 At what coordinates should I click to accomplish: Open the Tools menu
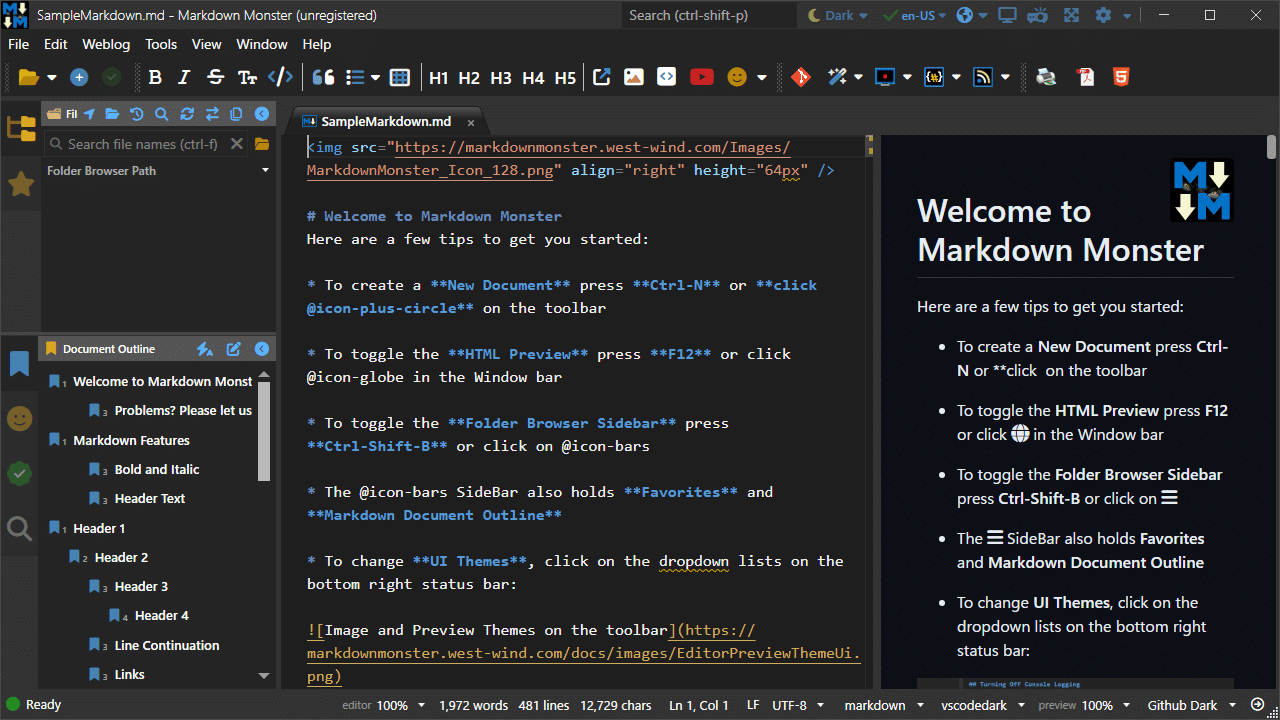pyautogui.click(x=161, y=44)
